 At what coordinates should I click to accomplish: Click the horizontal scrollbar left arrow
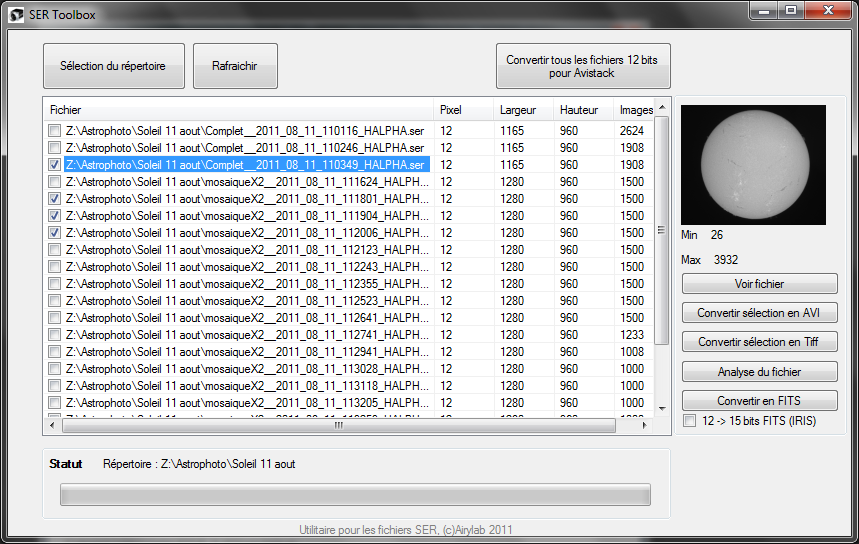tap(53, 425)
